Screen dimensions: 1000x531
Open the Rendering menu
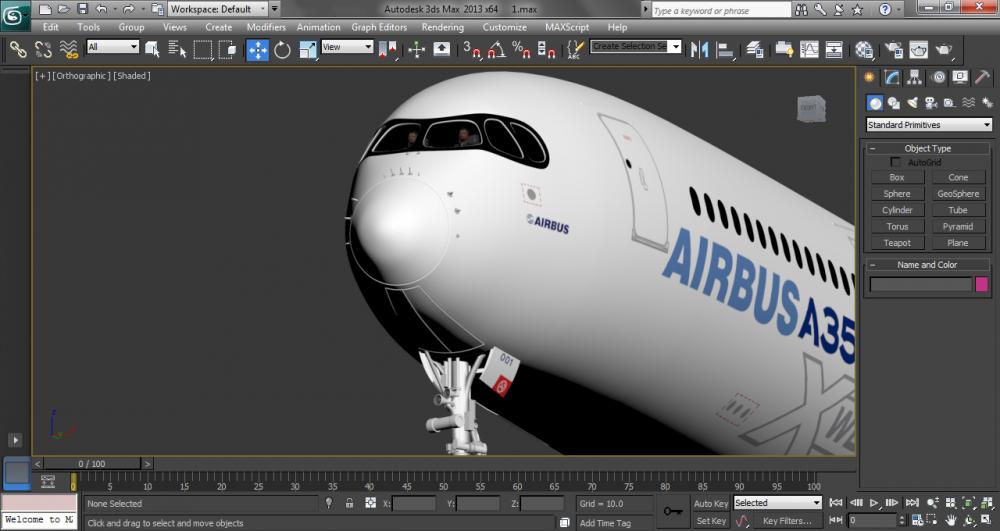(442, 27)
